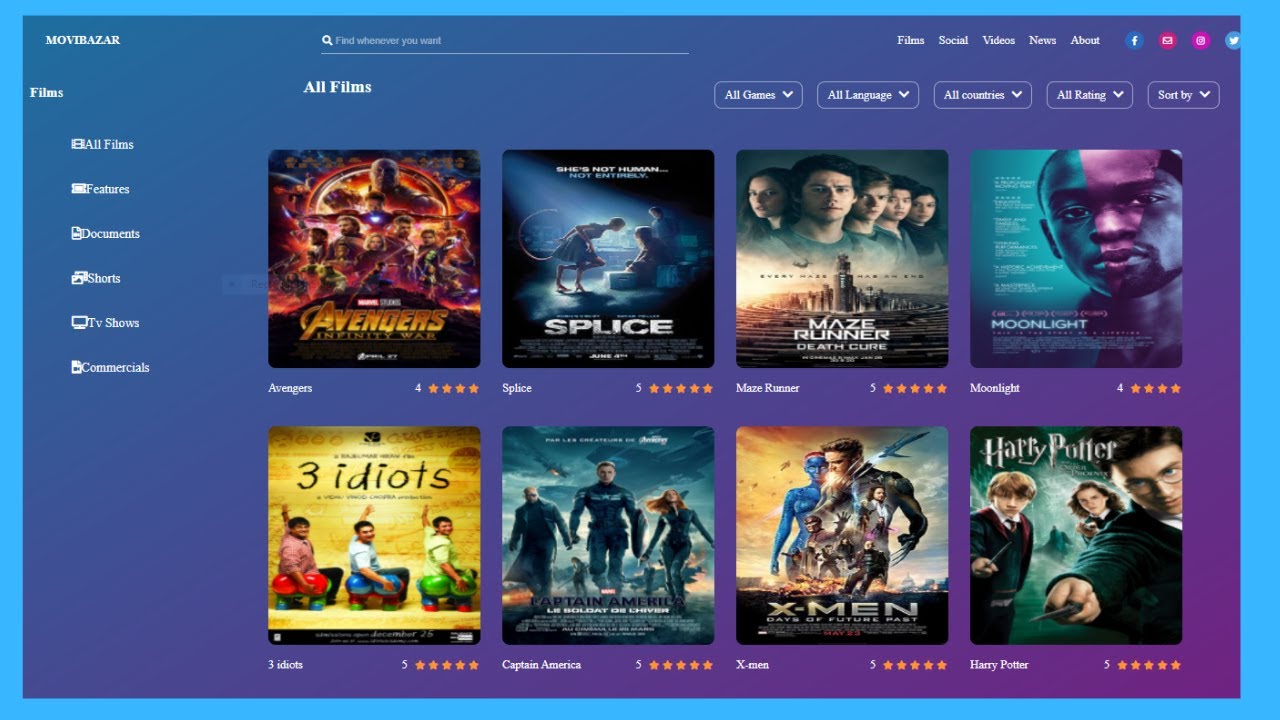
Task: Click the All Films page heading
Action: coord(337,87)
